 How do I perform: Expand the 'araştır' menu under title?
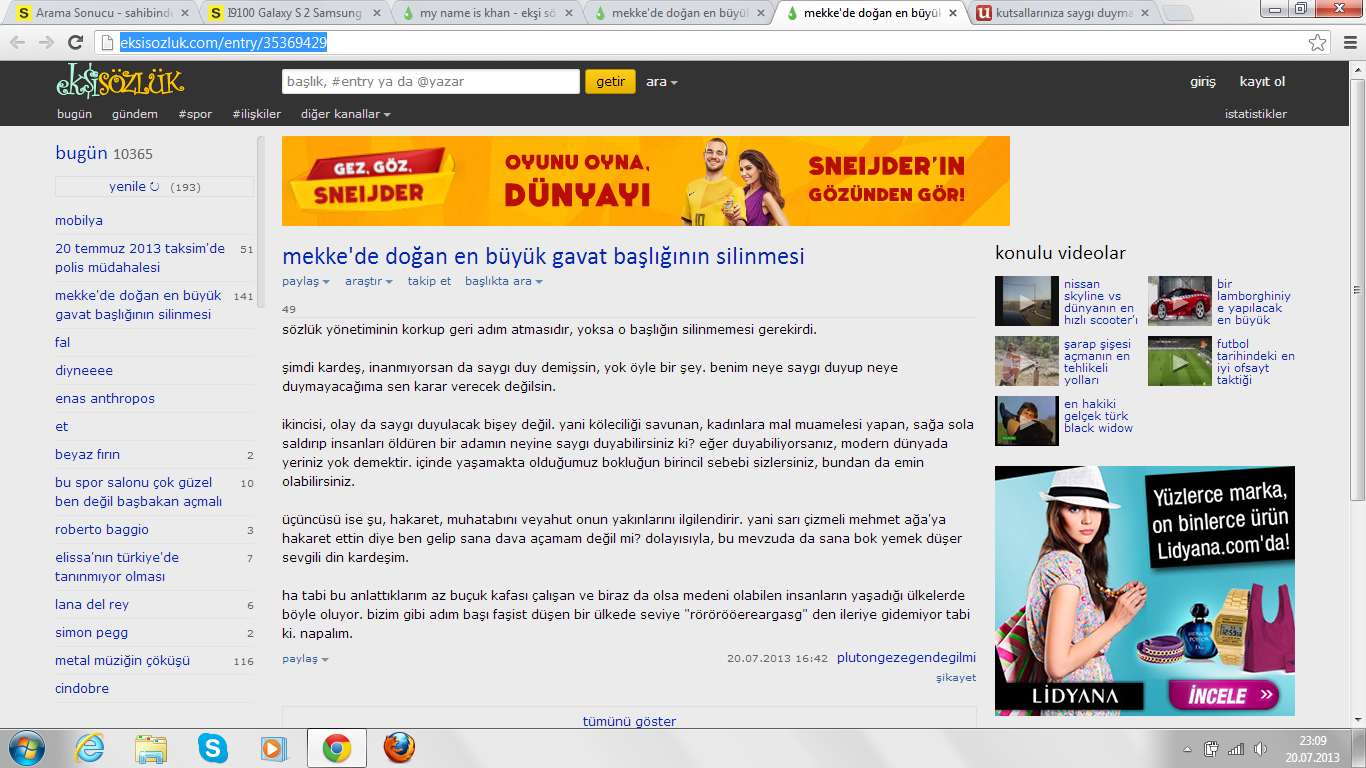pyautogui.click(x=368, y=281)
